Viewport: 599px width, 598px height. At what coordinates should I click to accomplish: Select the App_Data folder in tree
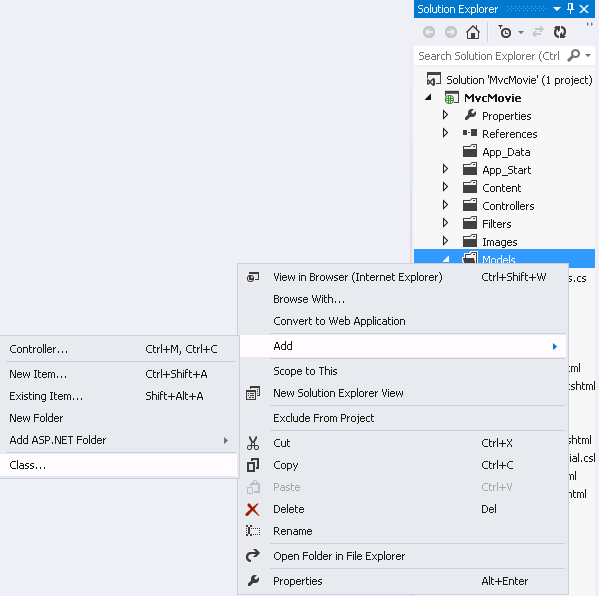(x=506, y=152)
